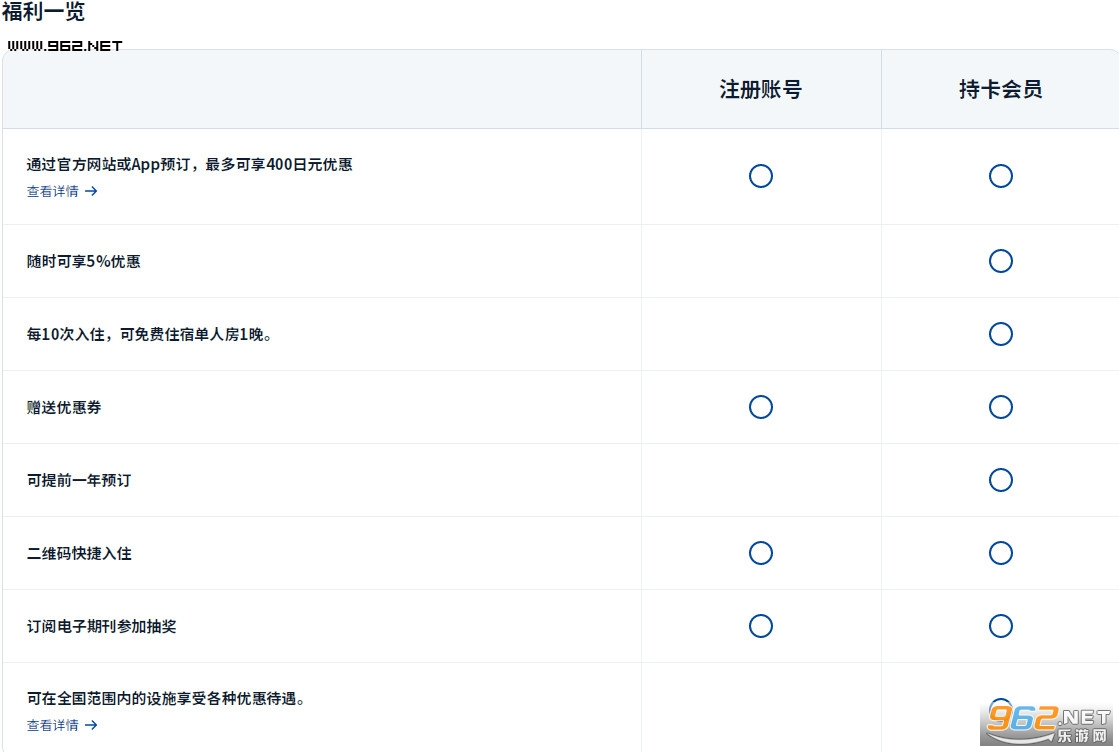Select the 注册账号 column header
Image resolution: width=1119 pixels, height=752 pixels.
pyautogui.click(x=761, y=89)
